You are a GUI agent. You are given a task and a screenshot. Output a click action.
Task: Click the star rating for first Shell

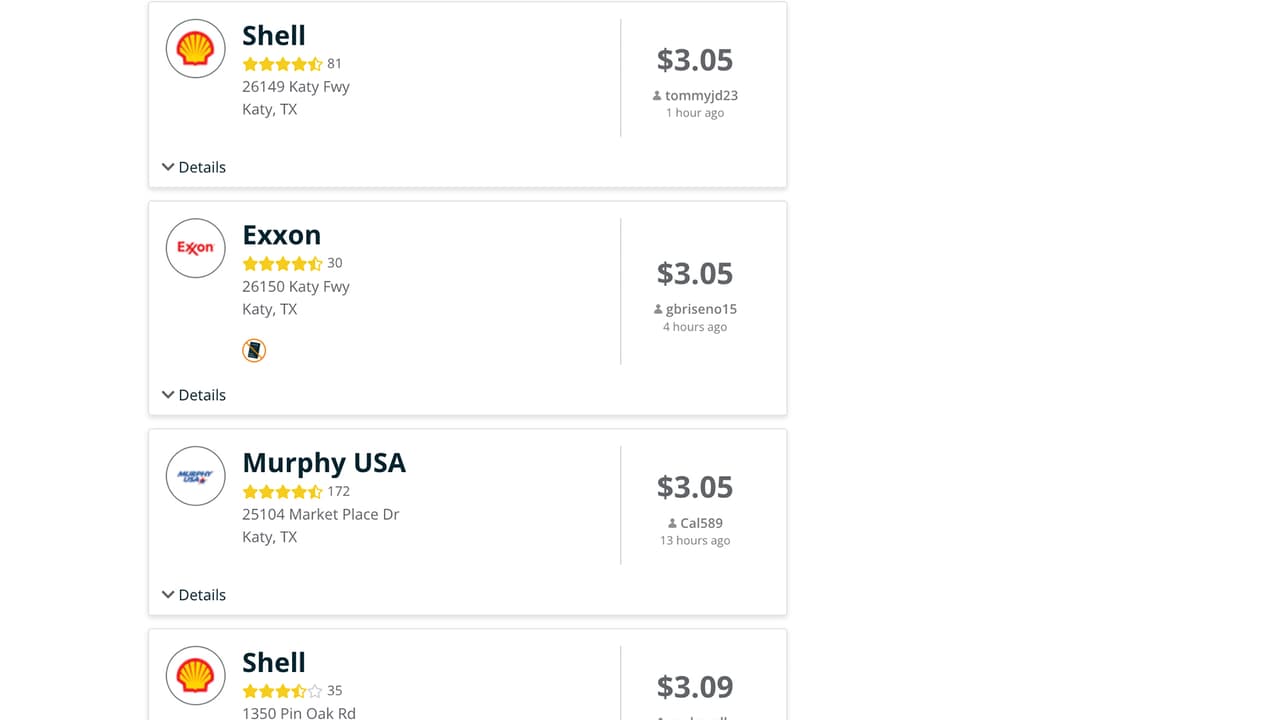[x=282, y=64]
